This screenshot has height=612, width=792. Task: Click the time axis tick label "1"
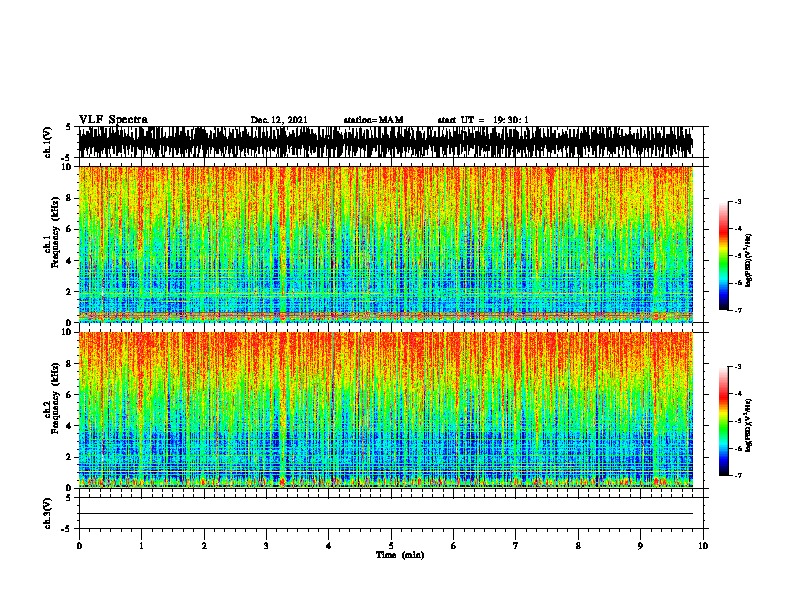point(141,546)
